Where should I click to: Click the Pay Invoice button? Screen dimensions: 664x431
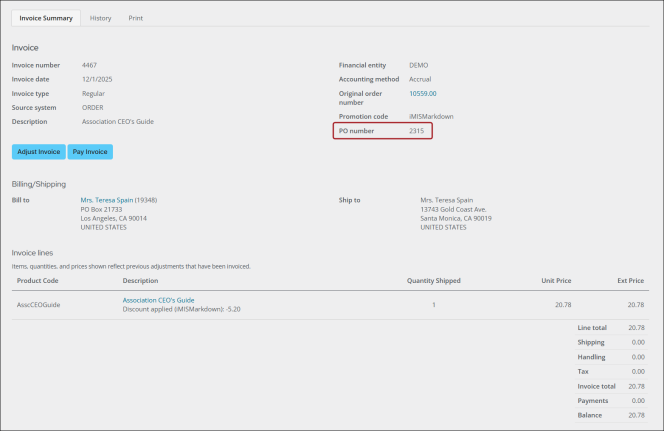[x=90, y=152]
